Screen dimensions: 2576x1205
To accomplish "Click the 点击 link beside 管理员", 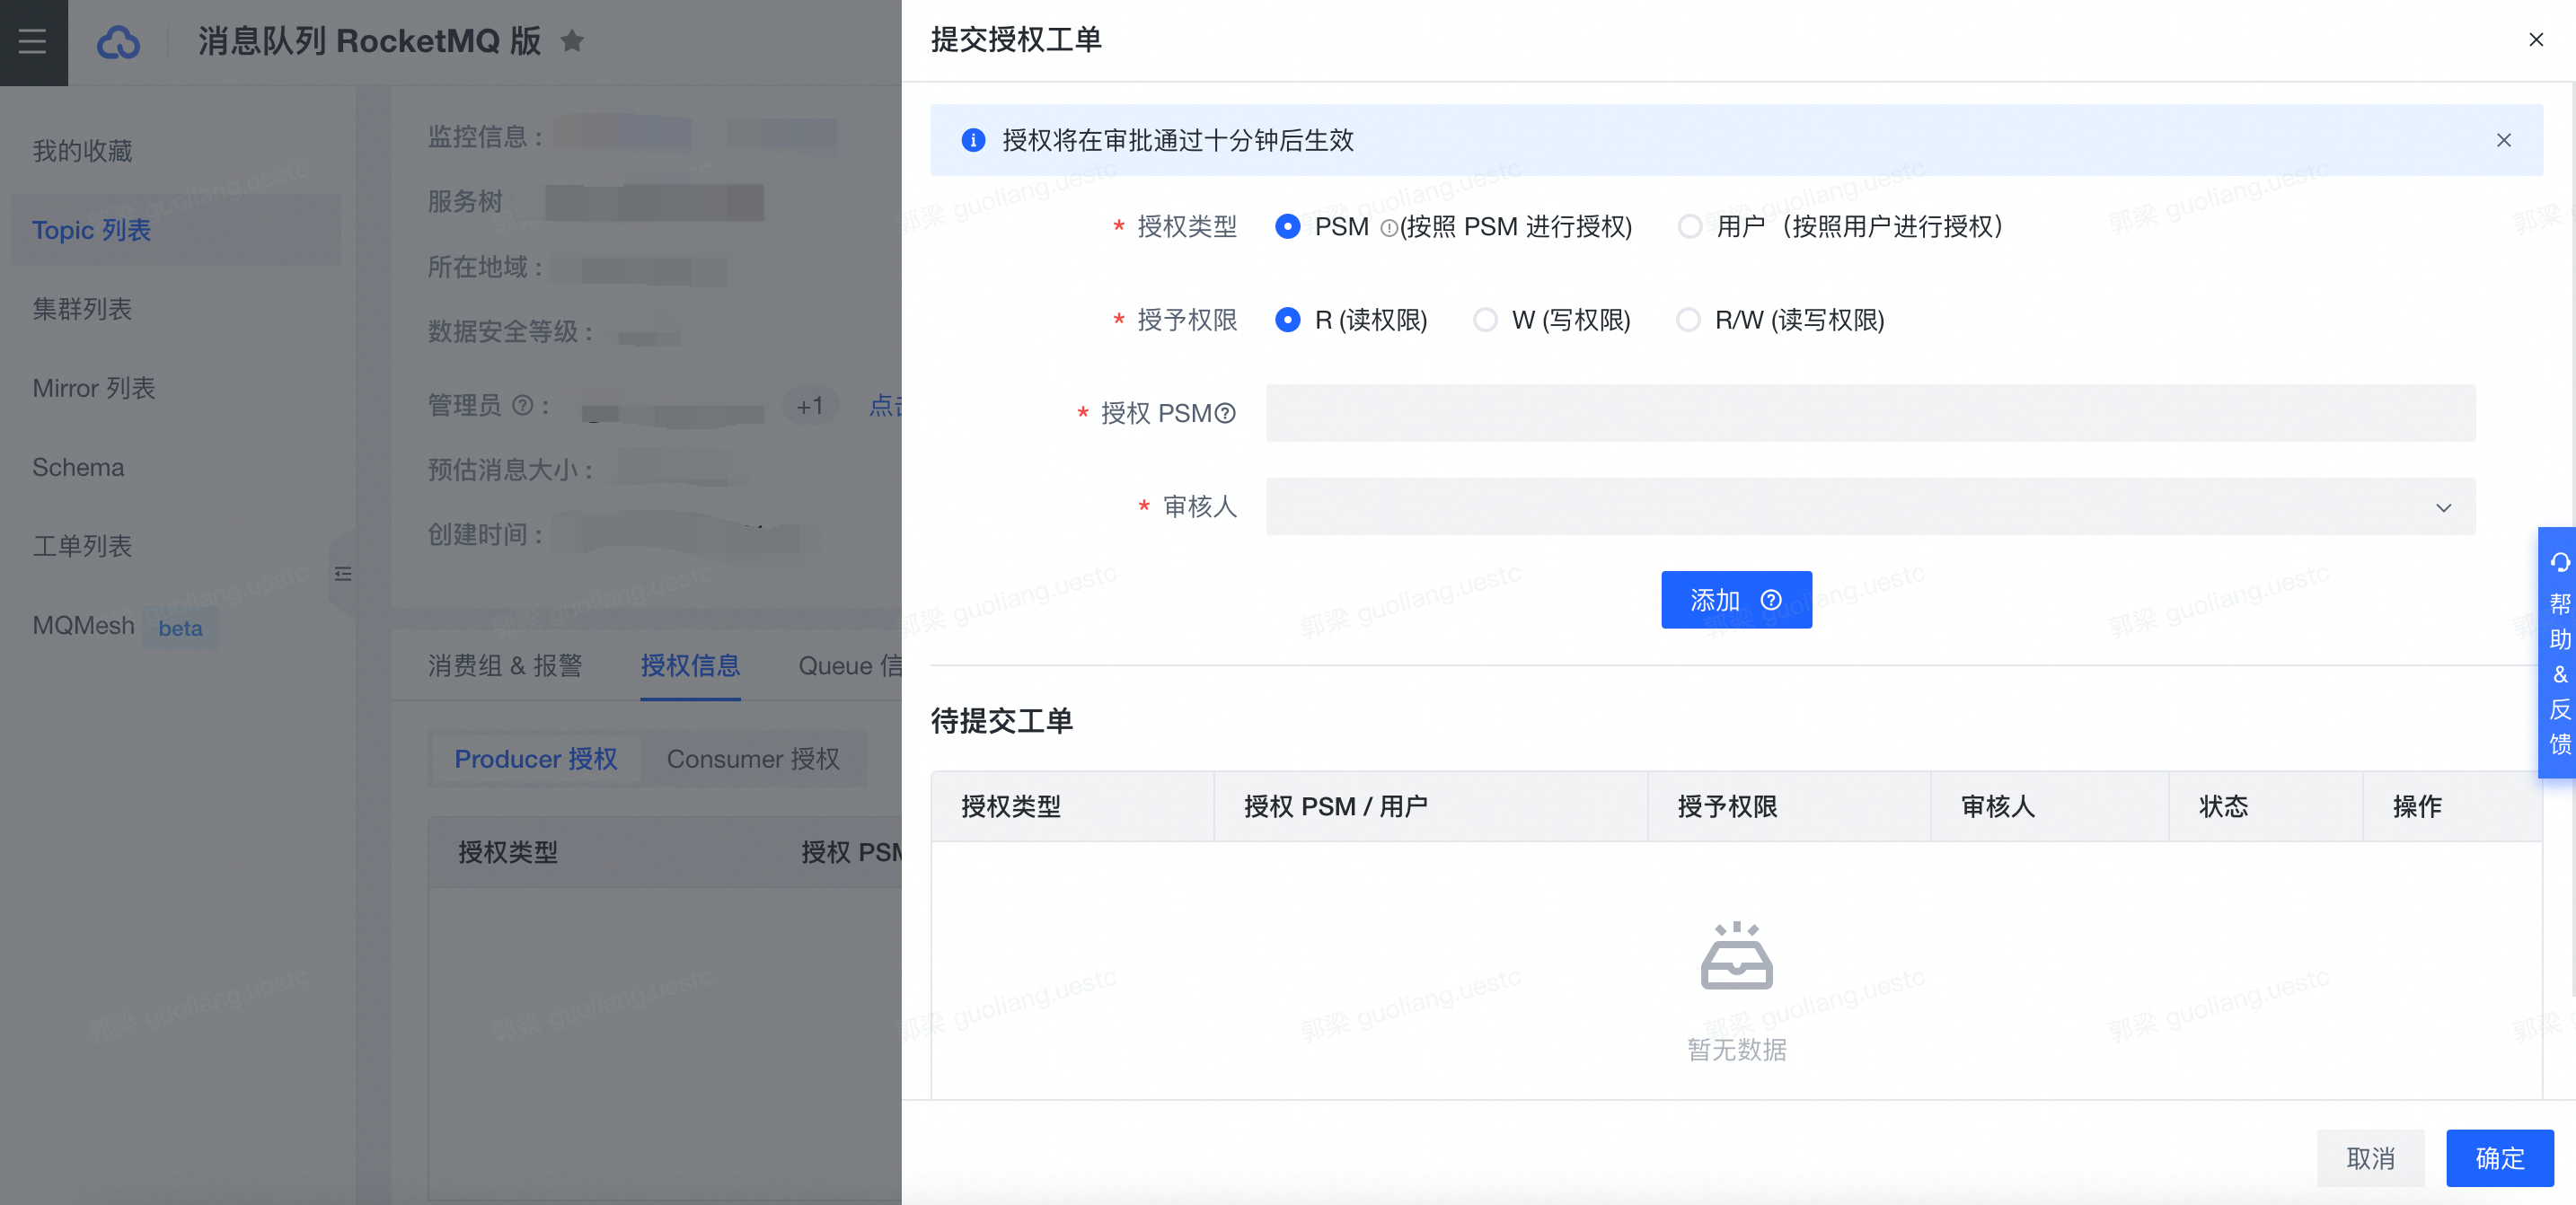I will tap(885, 405).
